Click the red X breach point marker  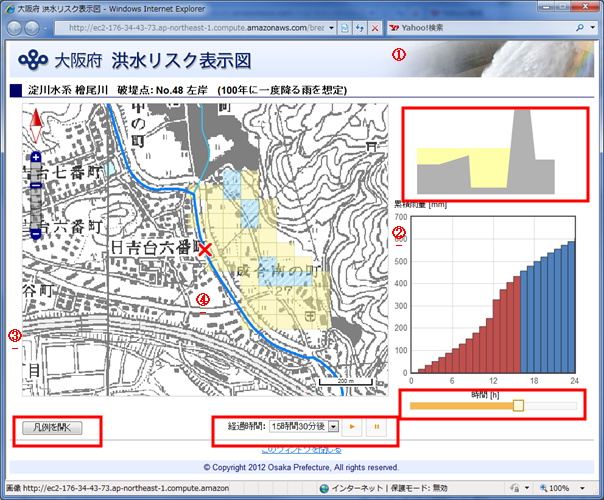(205, 249)
